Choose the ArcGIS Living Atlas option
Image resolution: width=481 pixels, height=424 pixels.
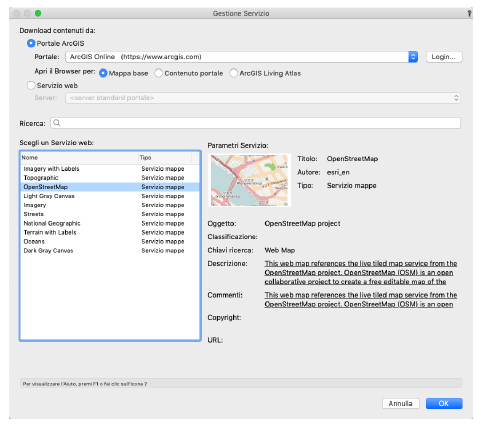pyautogui.click(x=234, y=73)
